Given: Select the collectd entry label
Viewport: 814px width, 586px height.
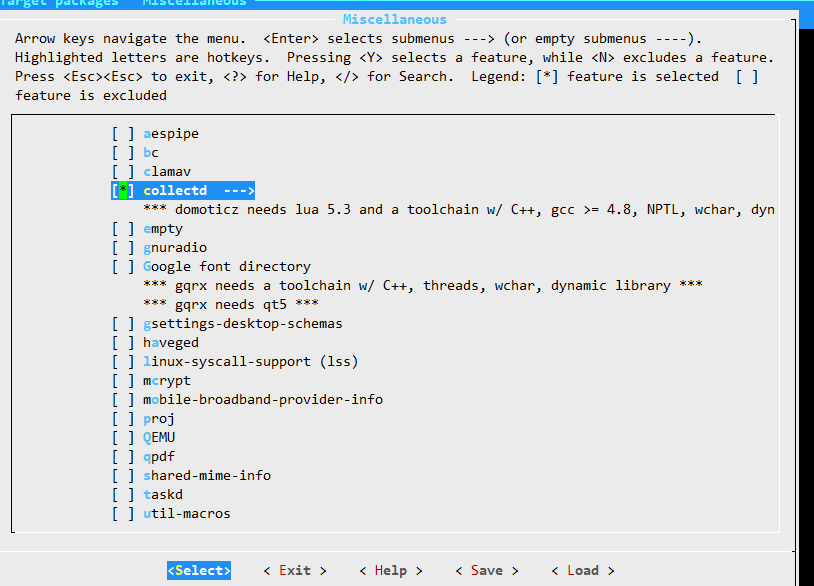Looking at the screenshot, I should [x=175, y=190].
